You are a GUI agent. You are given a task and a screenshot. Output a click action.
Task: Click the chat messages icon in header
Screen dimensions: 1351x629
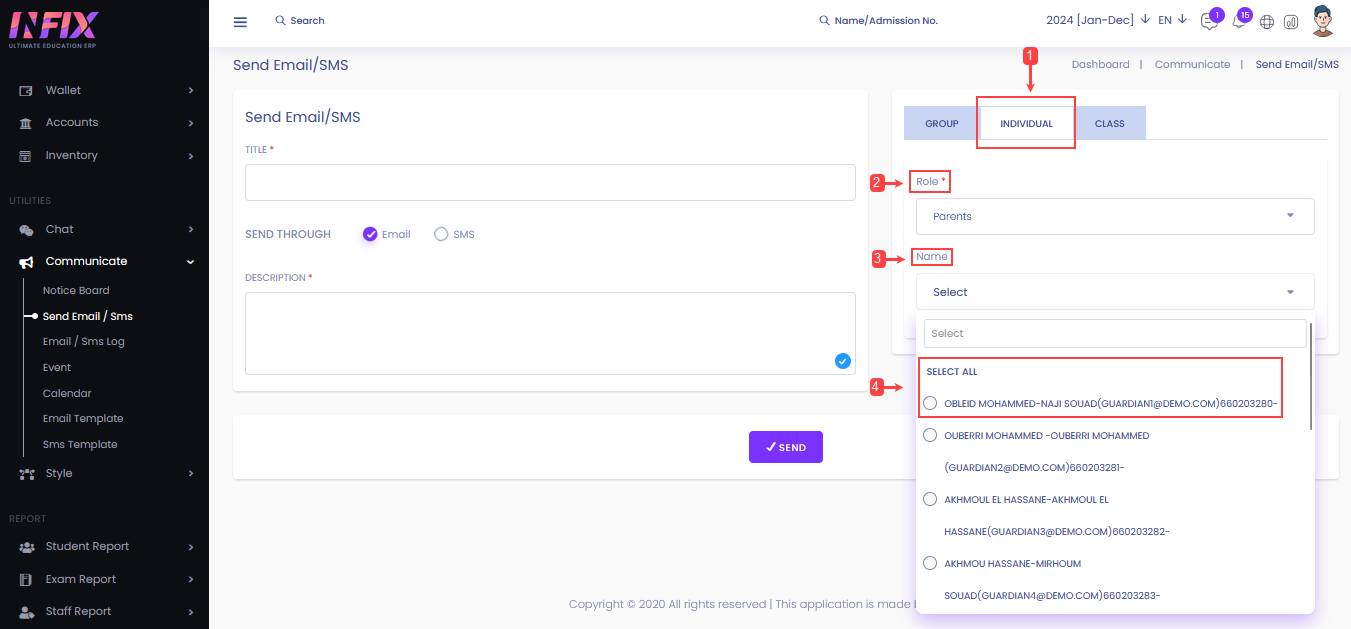(x=1209, y=22)
